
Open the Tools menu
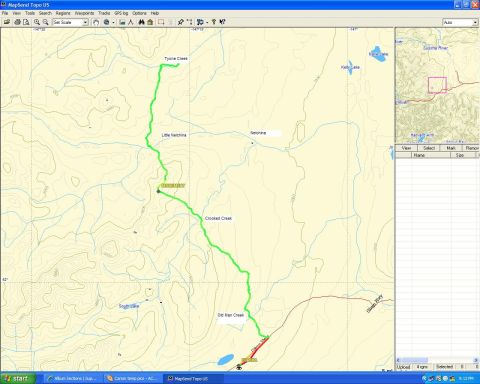tap(30, 13)
